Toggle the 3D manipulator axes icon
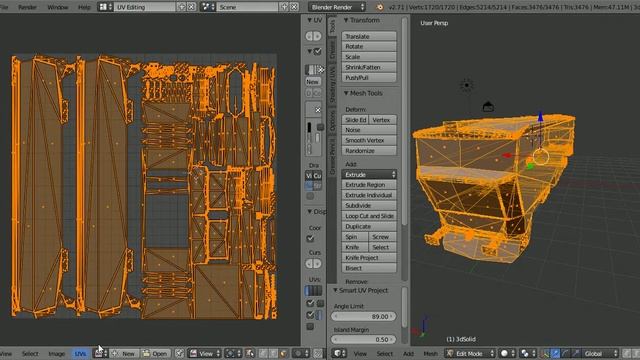Screen dimensions: 640x360 point(545,353)
